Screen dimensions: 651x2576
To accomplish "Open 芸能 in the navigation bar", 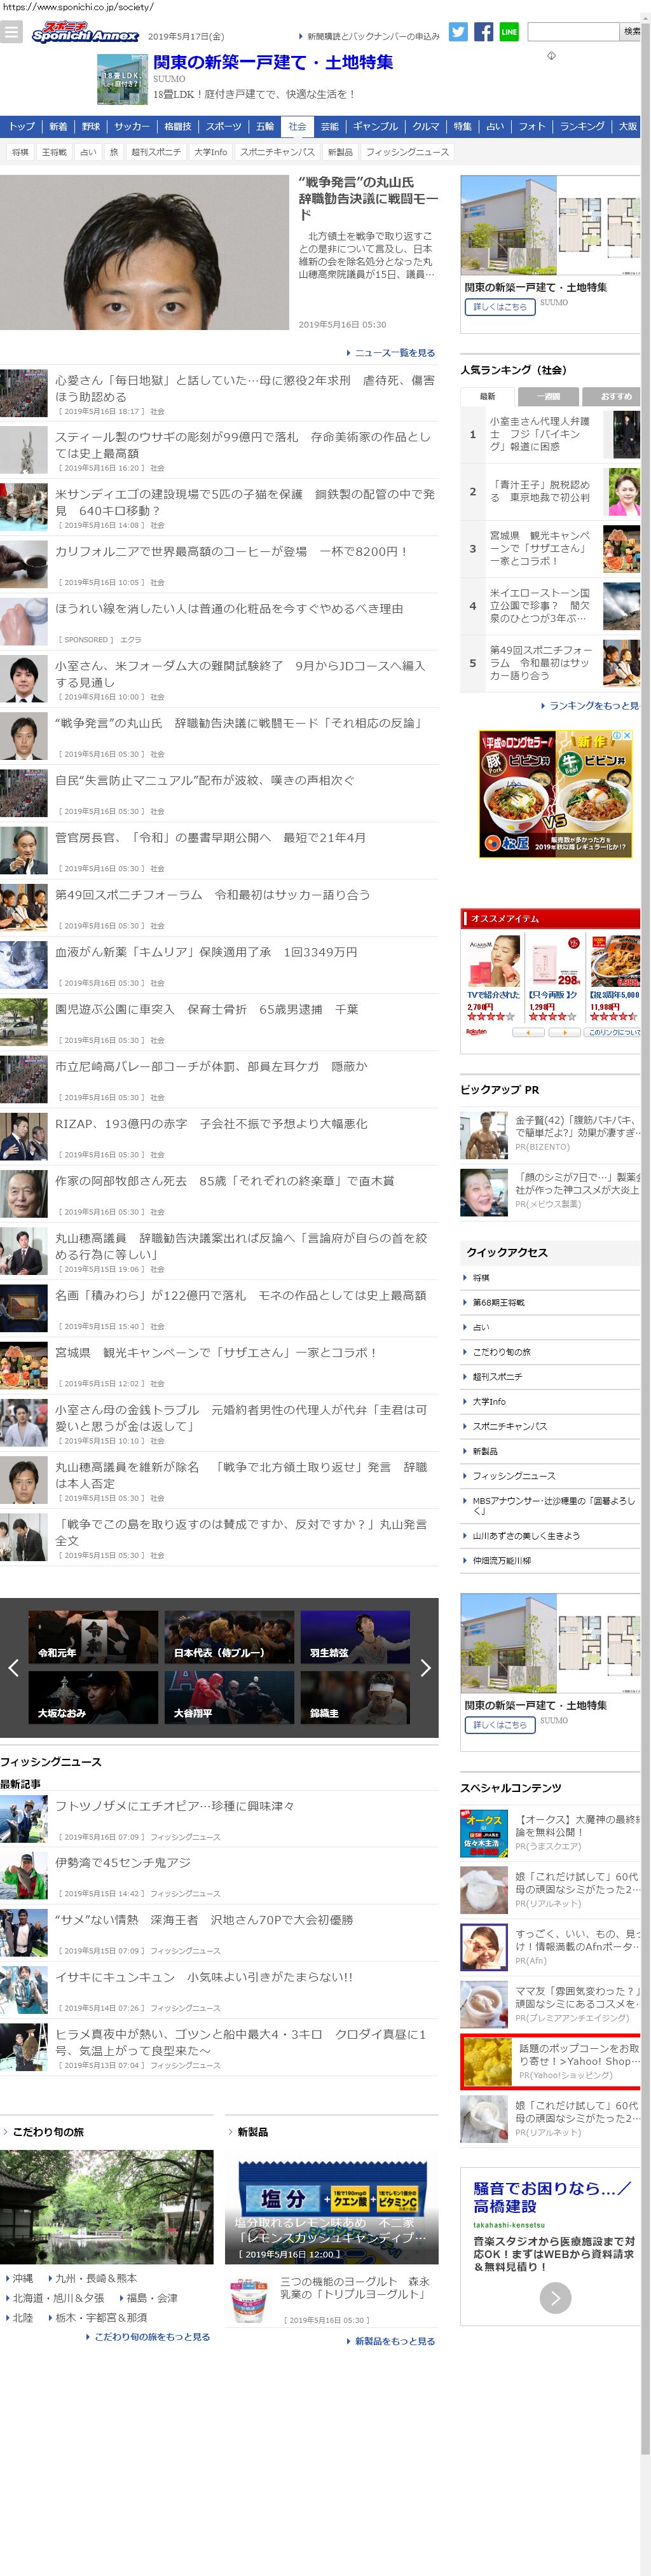I will click(x=330, y=127).
